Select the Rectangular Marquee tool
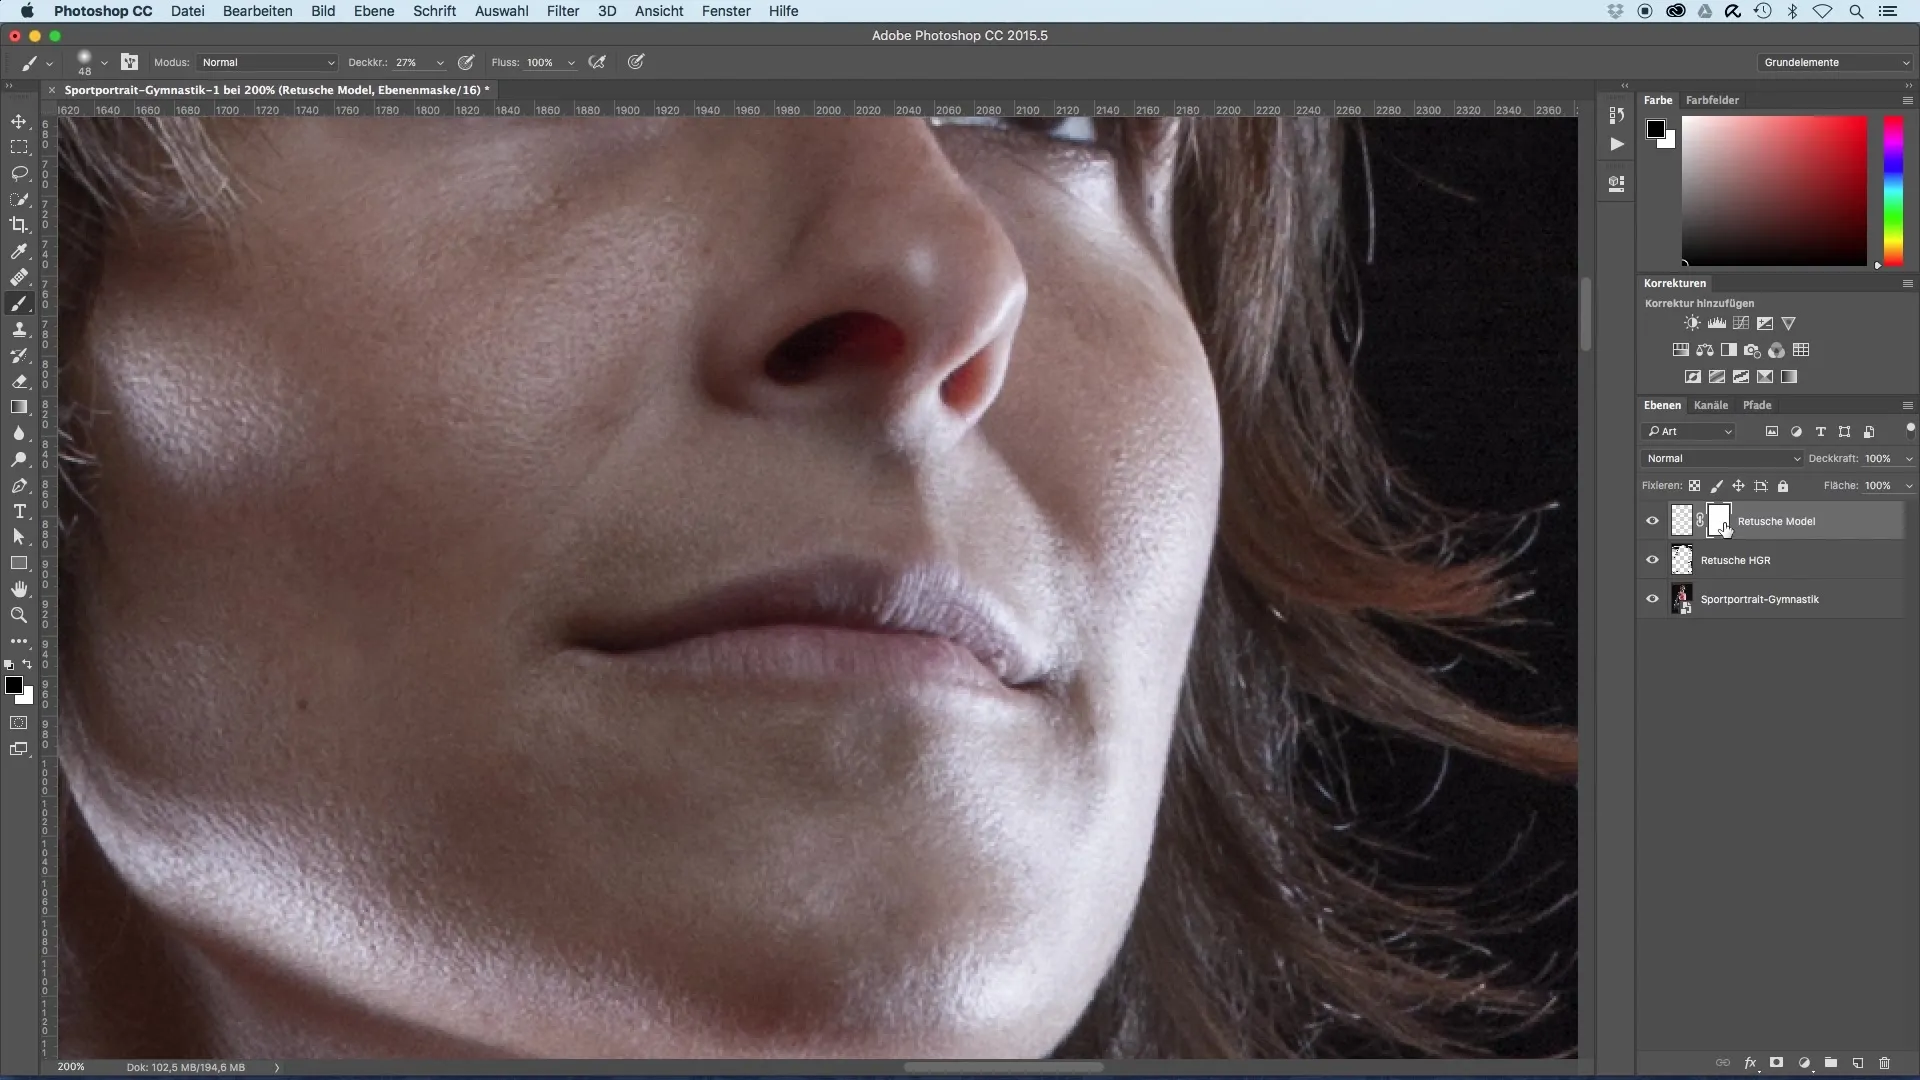The height and width of the screenshot is (1080, 1920). click(x=19, y=147)
